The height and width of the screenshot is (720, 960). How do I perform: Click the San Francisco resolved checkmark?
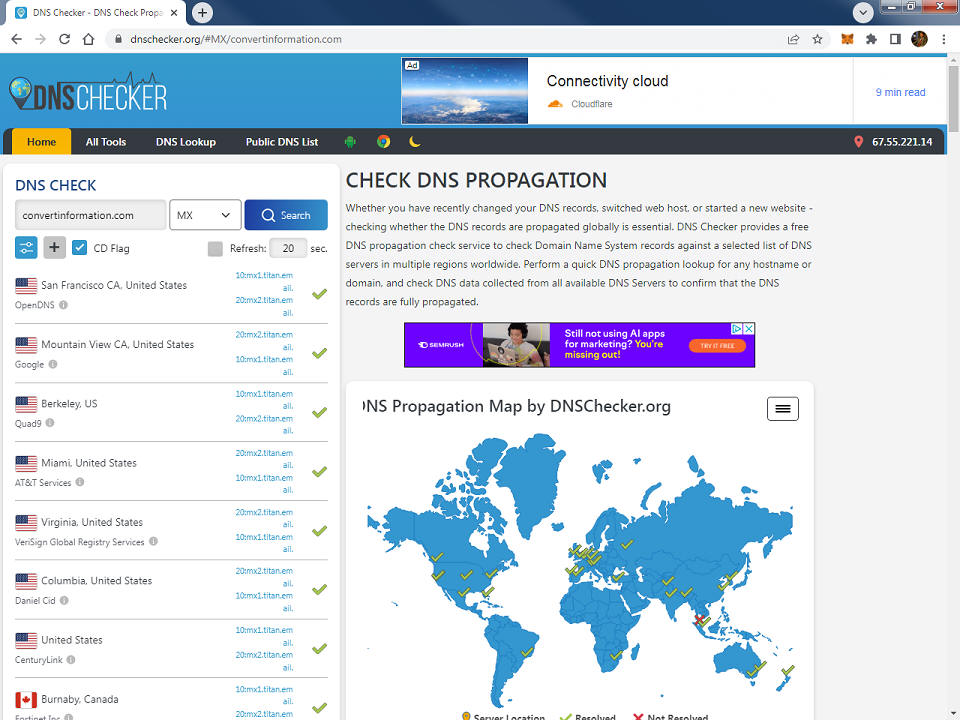(319, 294)
